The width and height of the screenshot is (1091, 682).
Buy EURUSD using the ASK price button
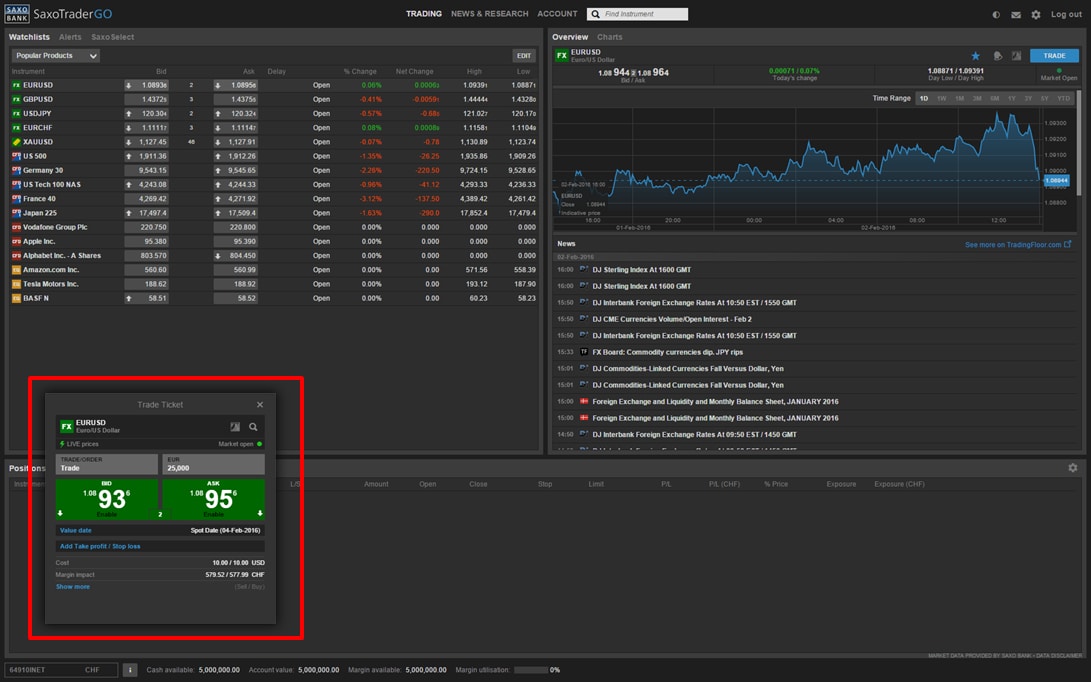click(214, 498)
